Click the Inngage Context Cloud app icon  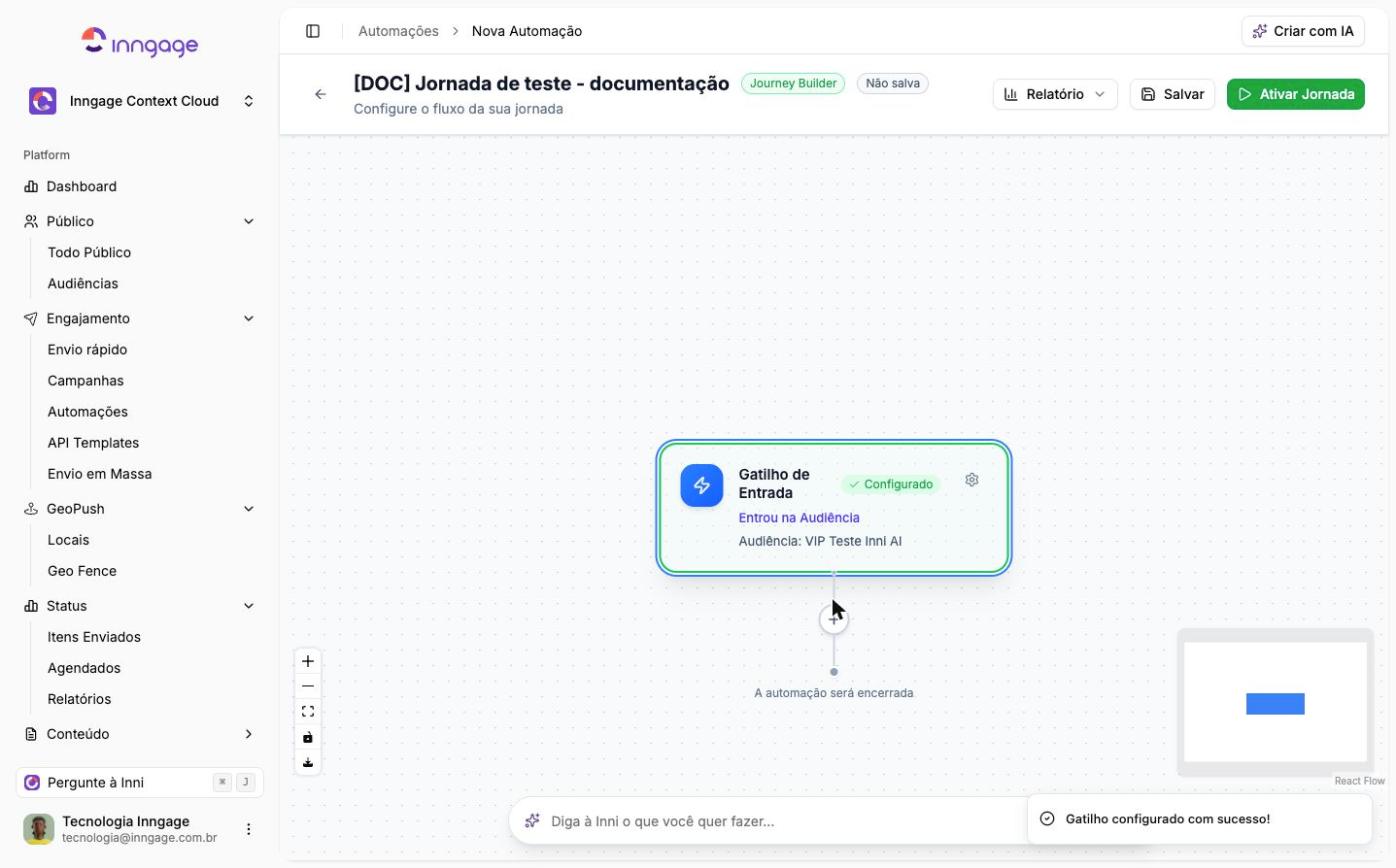pos(43,101)
